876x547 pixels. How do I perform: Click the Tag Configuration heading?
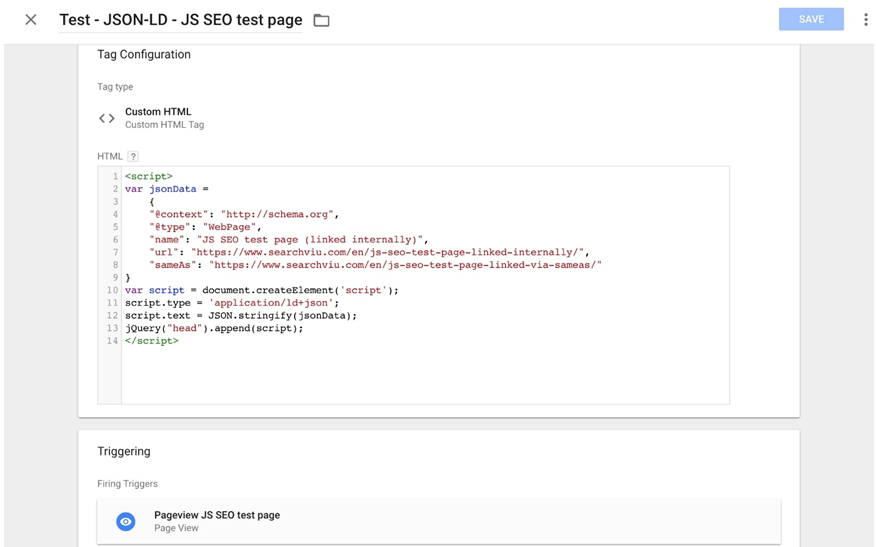point(144,54)
